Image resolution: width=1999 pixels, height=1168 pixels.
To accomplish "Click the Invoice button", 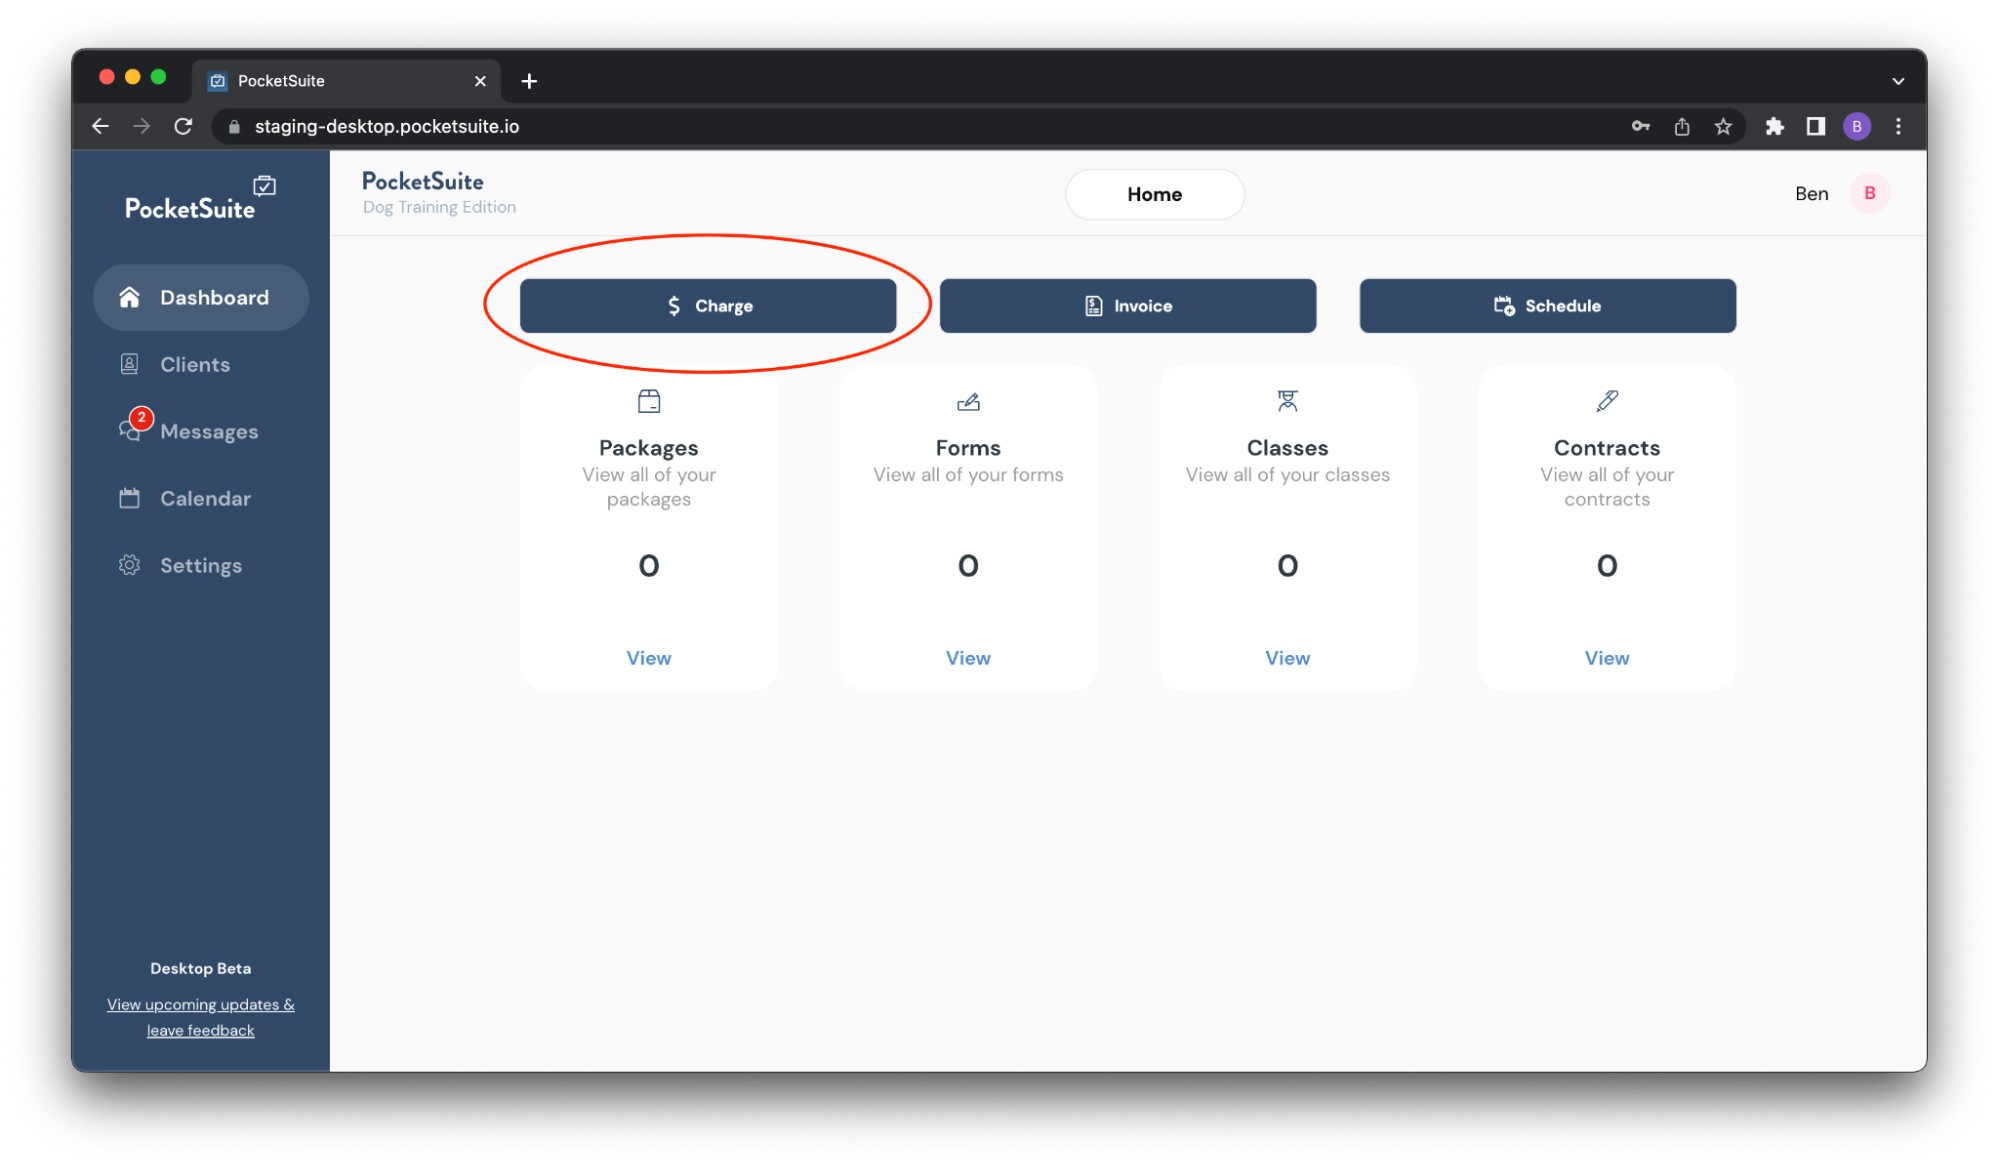I will [x=1128, y=306].
